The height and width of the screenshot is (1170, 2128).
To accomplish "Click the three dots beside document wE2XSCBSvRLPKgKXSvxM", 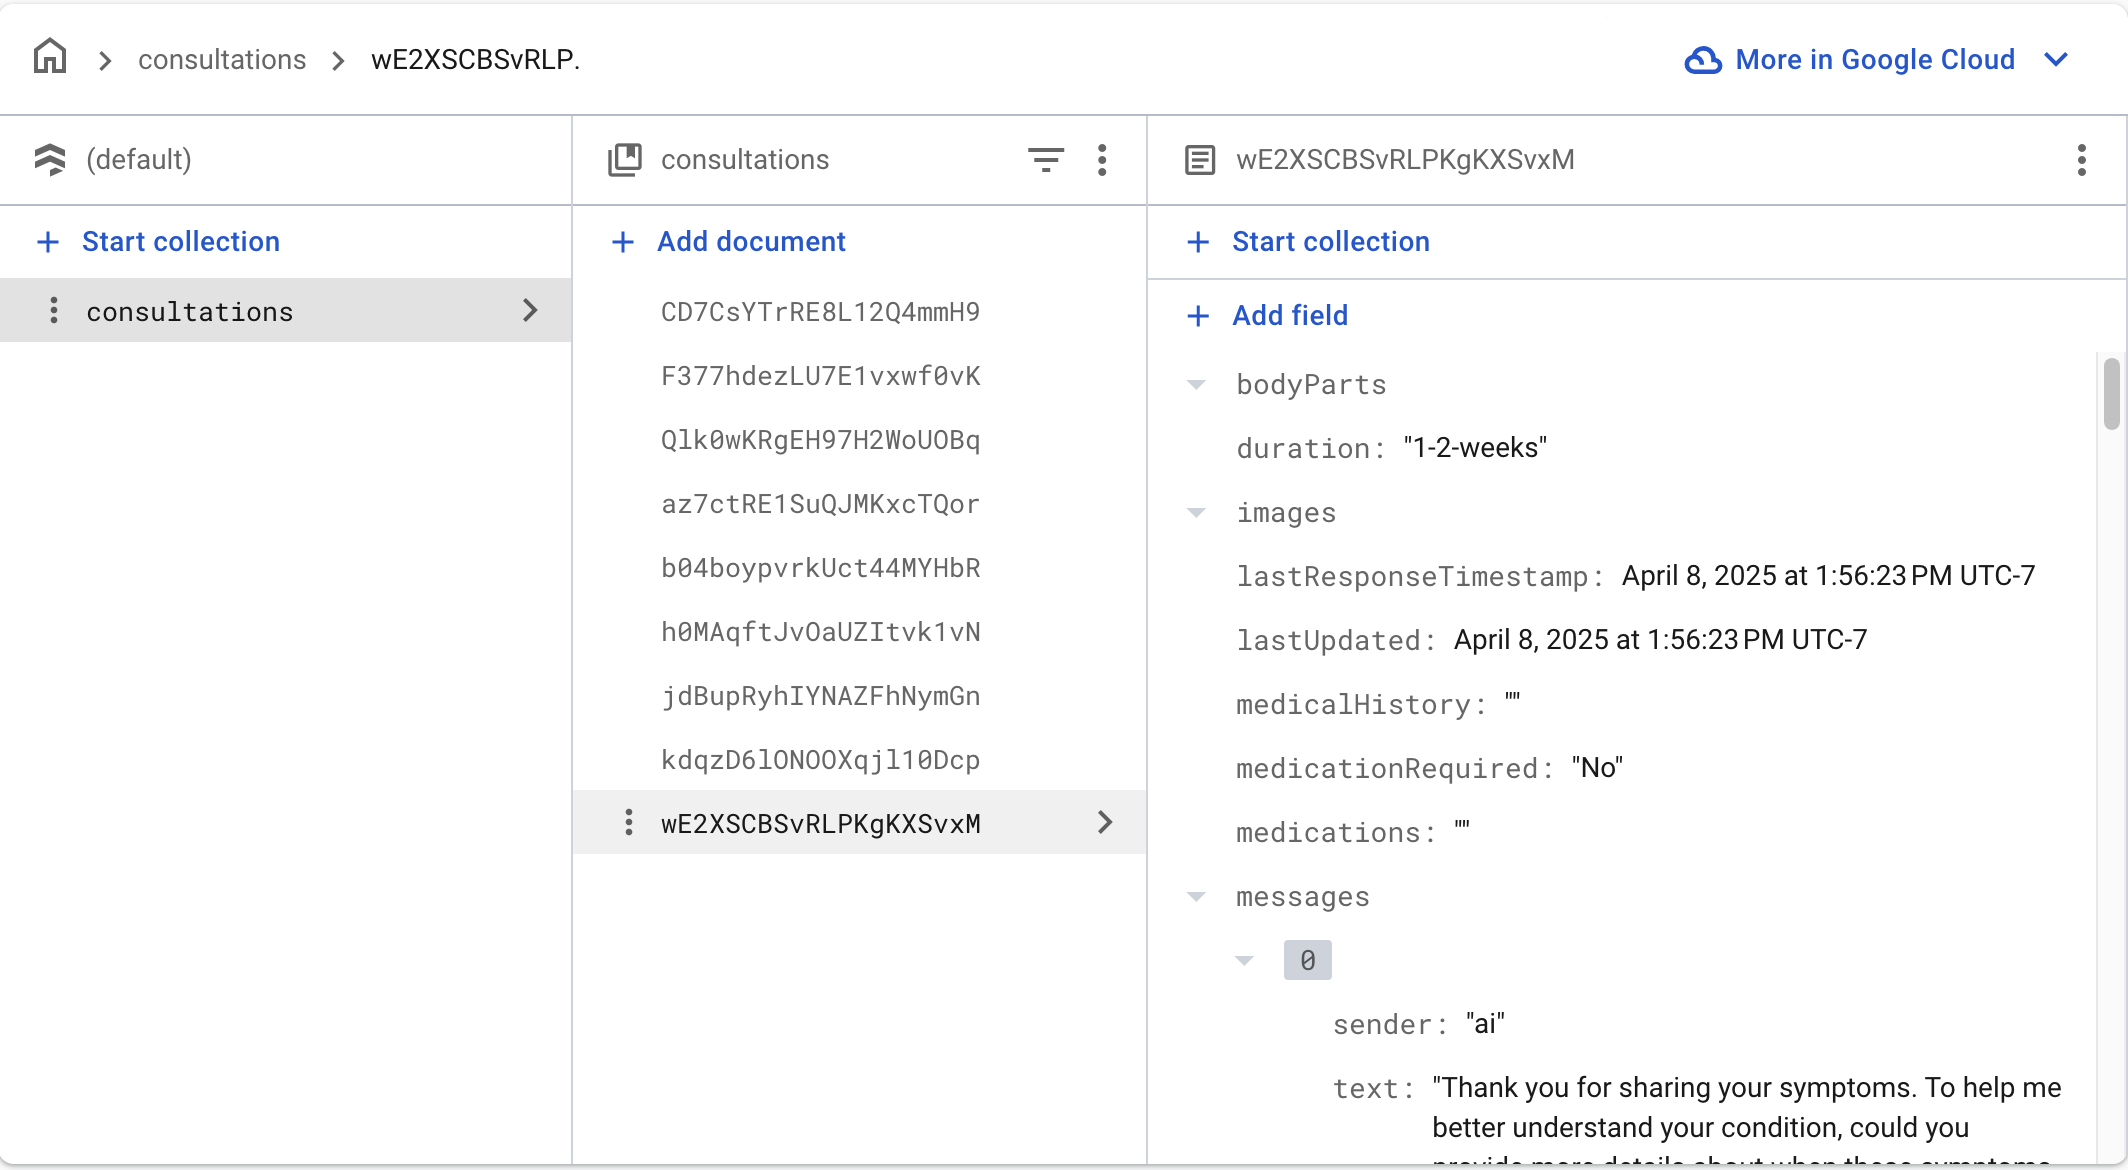I will [628, 823].
